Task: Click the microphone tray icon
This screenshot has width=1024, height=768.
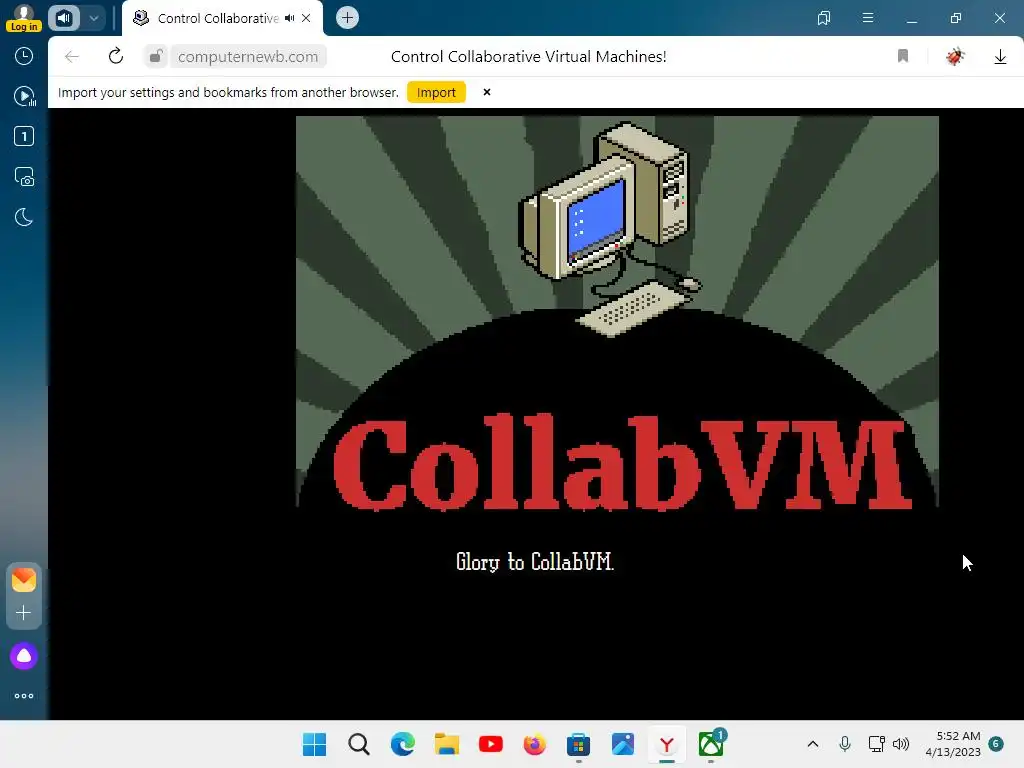Action: [x=844, y=744]
